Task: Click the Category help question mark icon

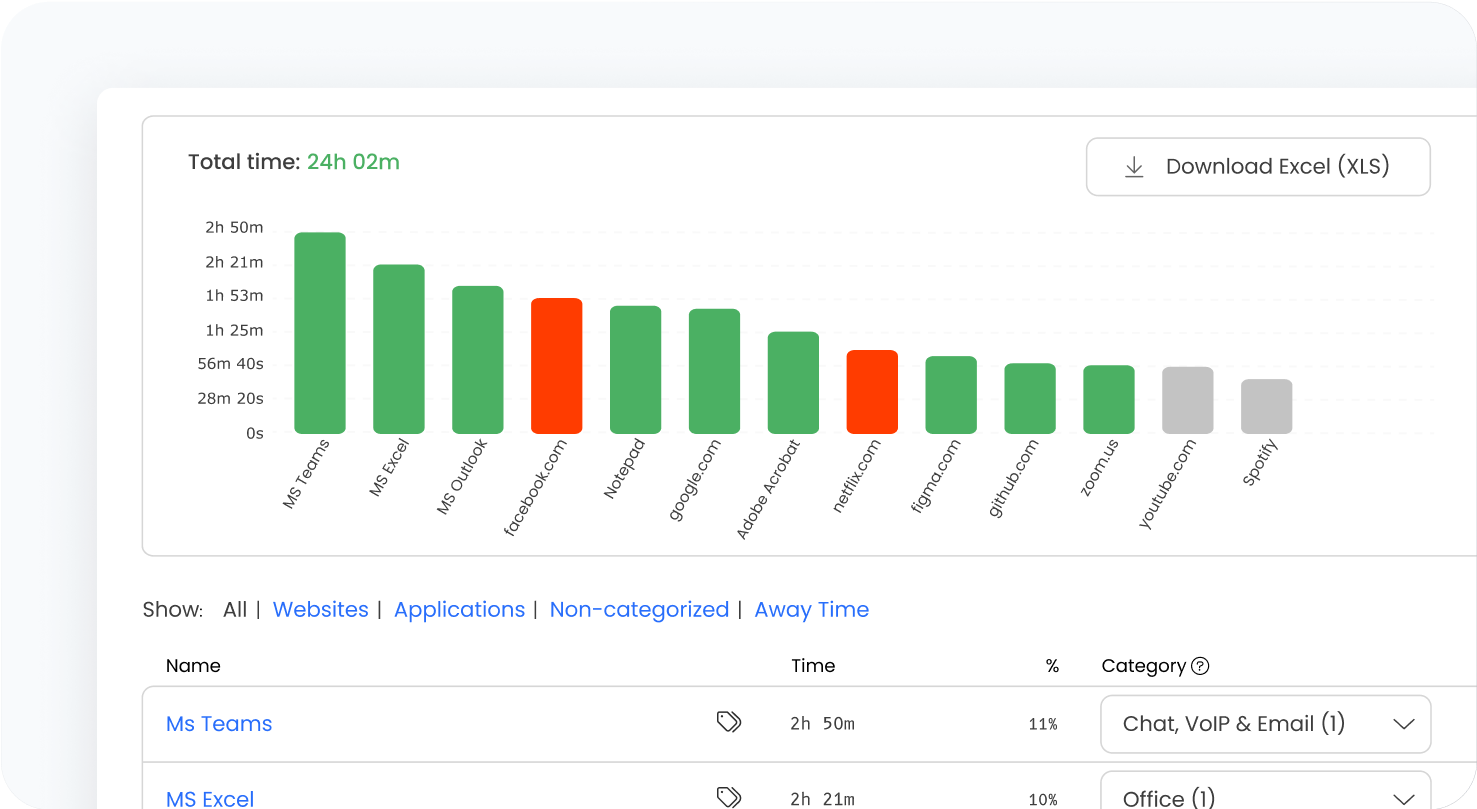Action: click(x=1201, y=666)
